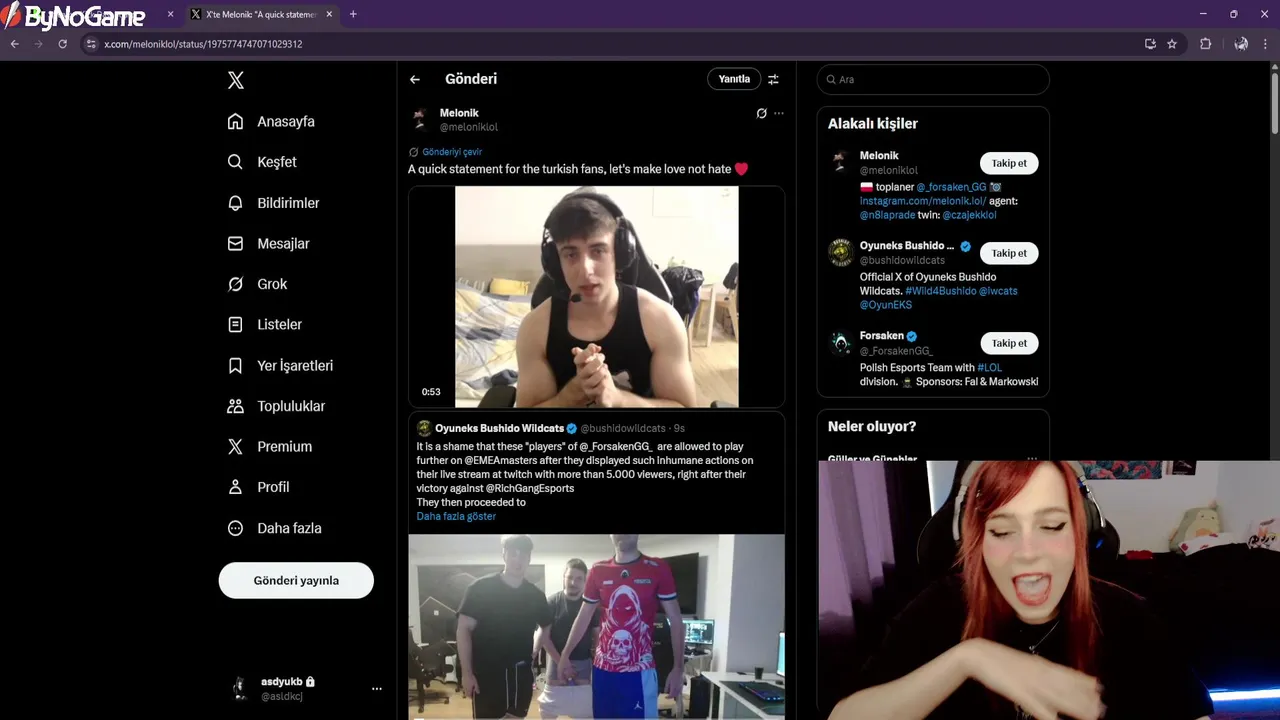The image size is (1280, 720).
Task: Open Keşfet search icon in sidebar
Action: click(x=235, y=162)
